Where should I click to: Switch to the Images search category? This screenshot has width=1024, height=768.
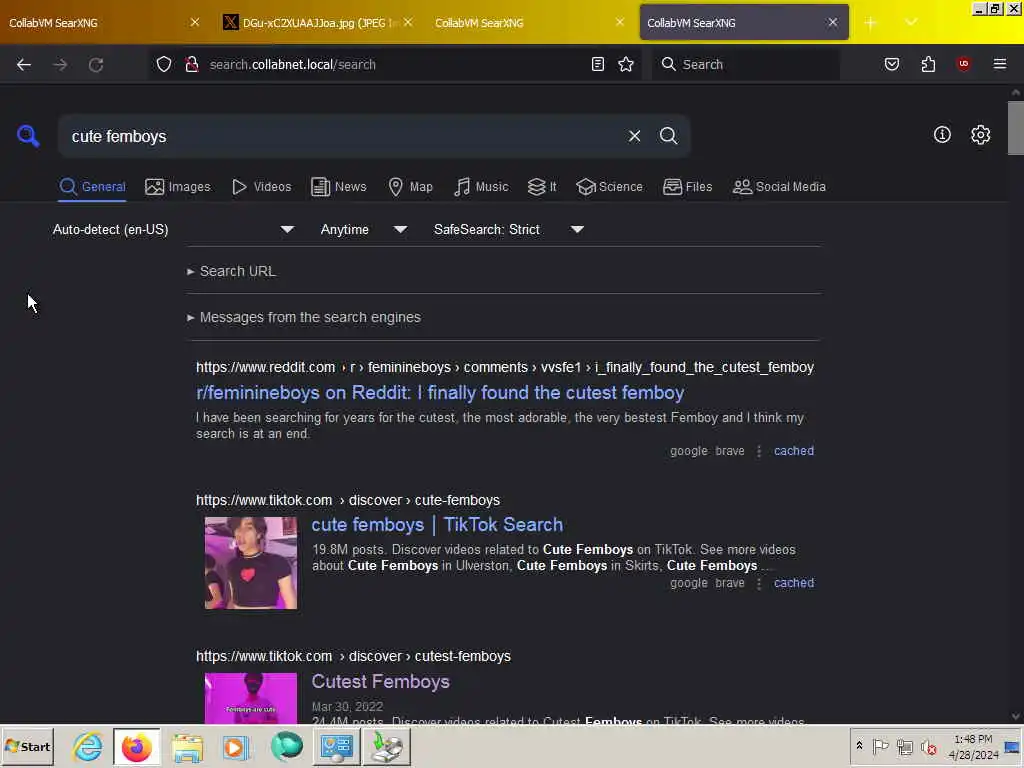pyautogui.click(x=178, y=187)
